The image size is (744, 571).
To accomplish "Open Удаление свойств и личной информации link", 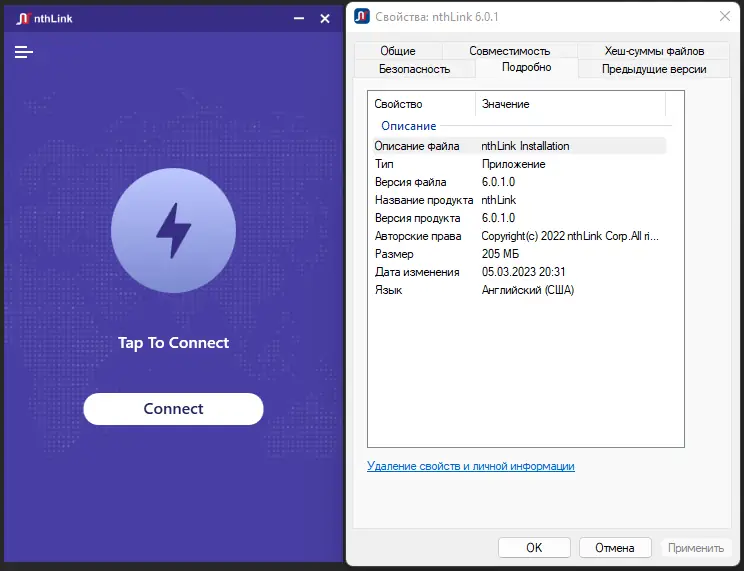I will (x=471, y=466).
